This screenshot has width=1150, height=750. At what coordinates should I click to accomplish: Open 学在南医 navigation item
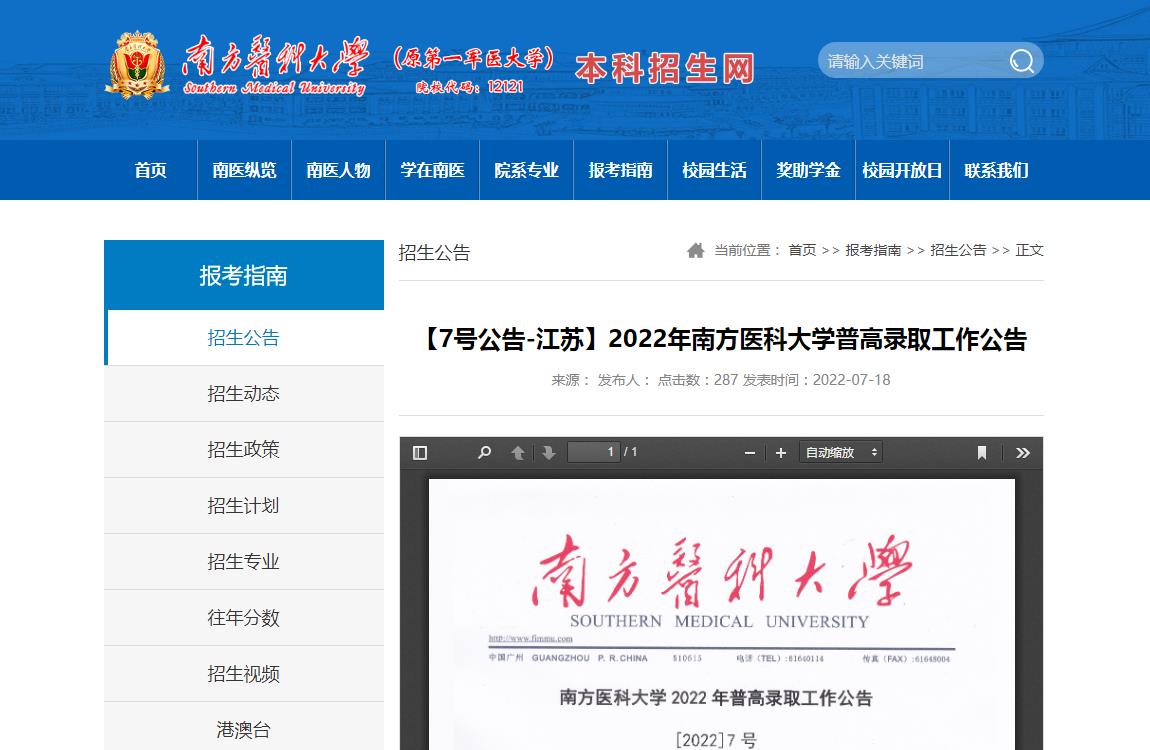click(x=432, y=170)
